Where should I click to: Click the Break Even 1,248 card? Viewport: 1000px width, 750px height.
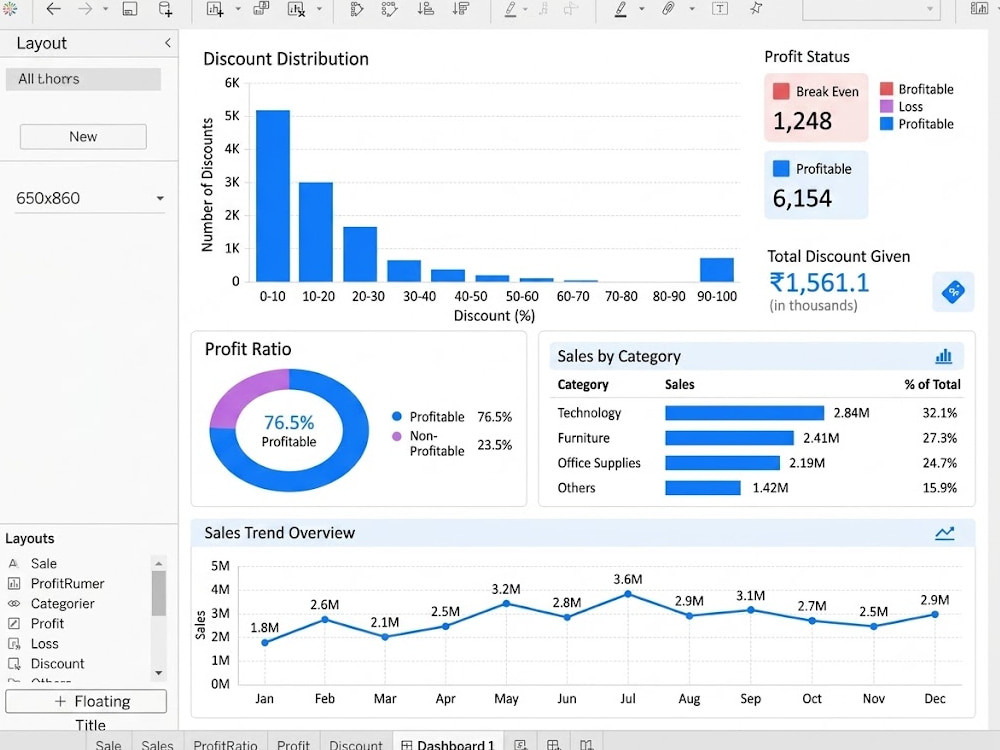pyautogui.click(x=816, y=107)
